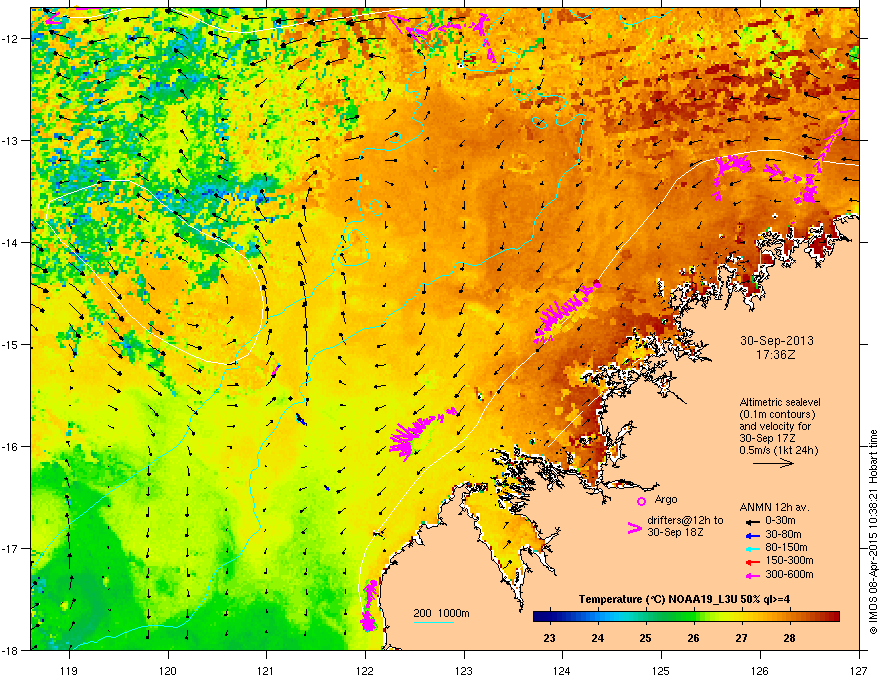Click the latitude axis label '-15'
Screen dimensions: 880x680
[11, 344]
